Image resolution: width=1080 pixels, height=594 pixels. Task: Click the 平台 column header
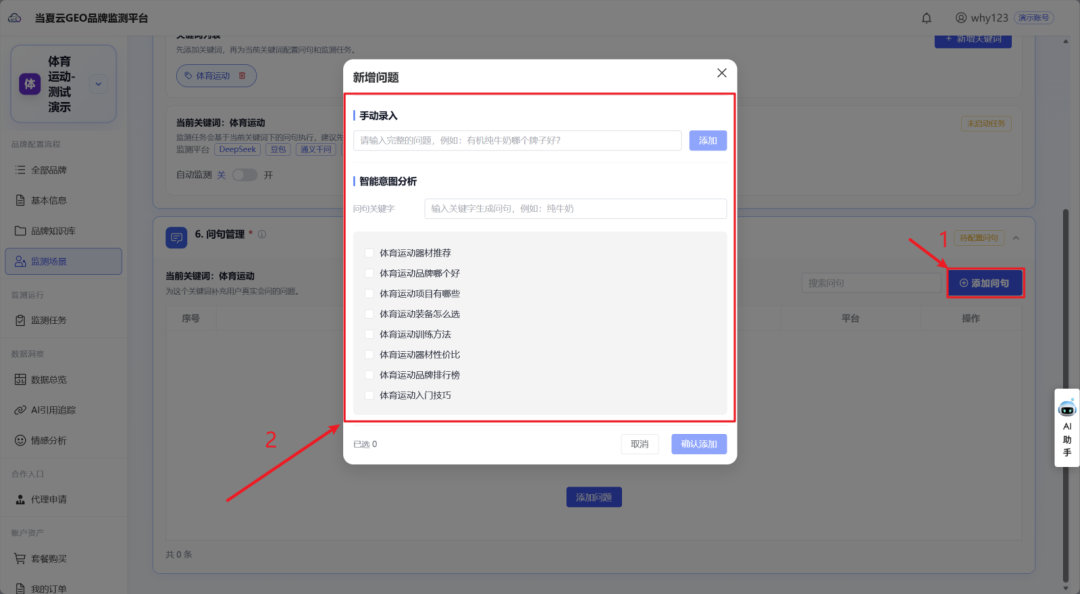tap(851, 318)
